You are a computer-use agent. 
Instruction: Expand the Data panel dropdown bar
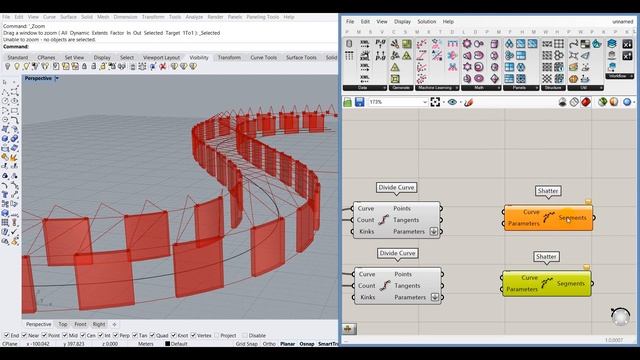[365, 88]
